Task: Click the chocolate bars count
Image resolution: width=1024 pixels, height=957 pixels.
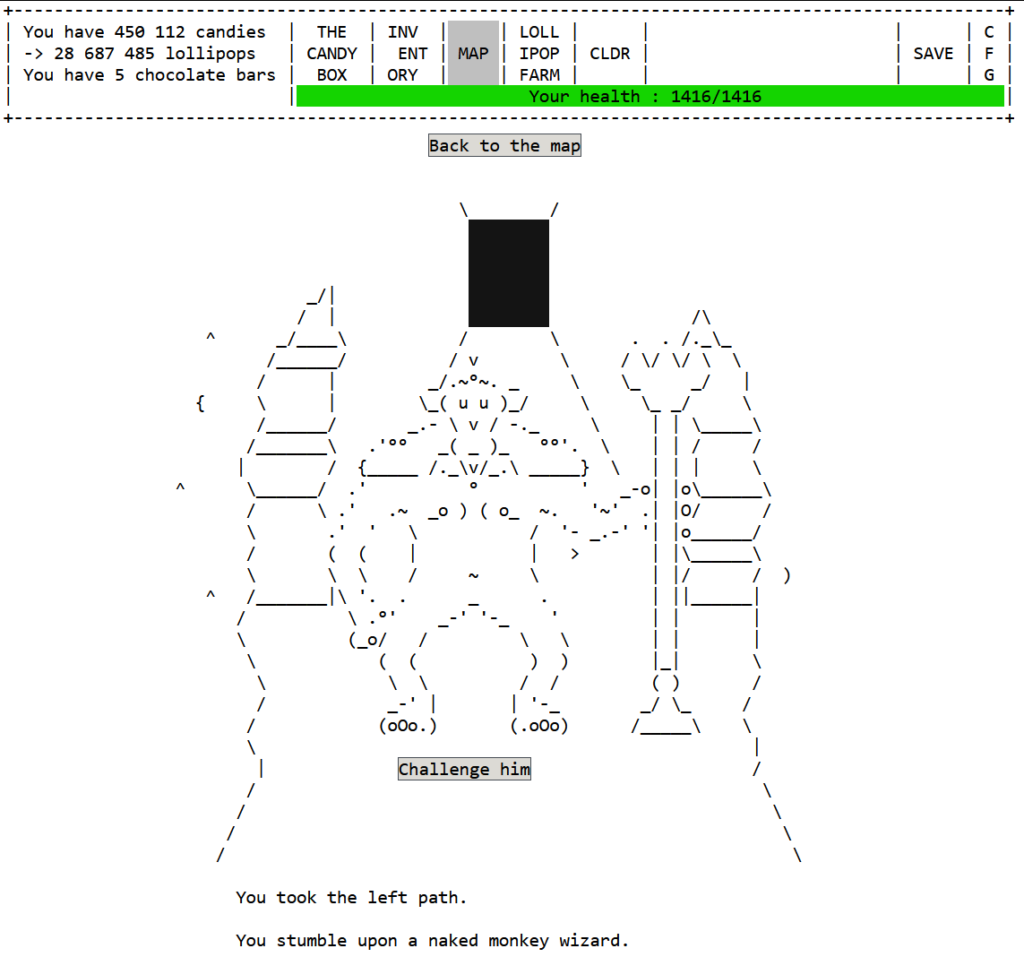Action: [x=149, y=75]
